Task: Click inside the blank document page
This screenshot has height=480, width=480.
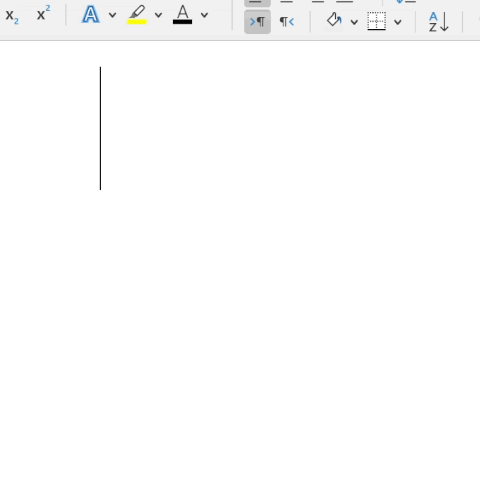Action: click(240, 260)
